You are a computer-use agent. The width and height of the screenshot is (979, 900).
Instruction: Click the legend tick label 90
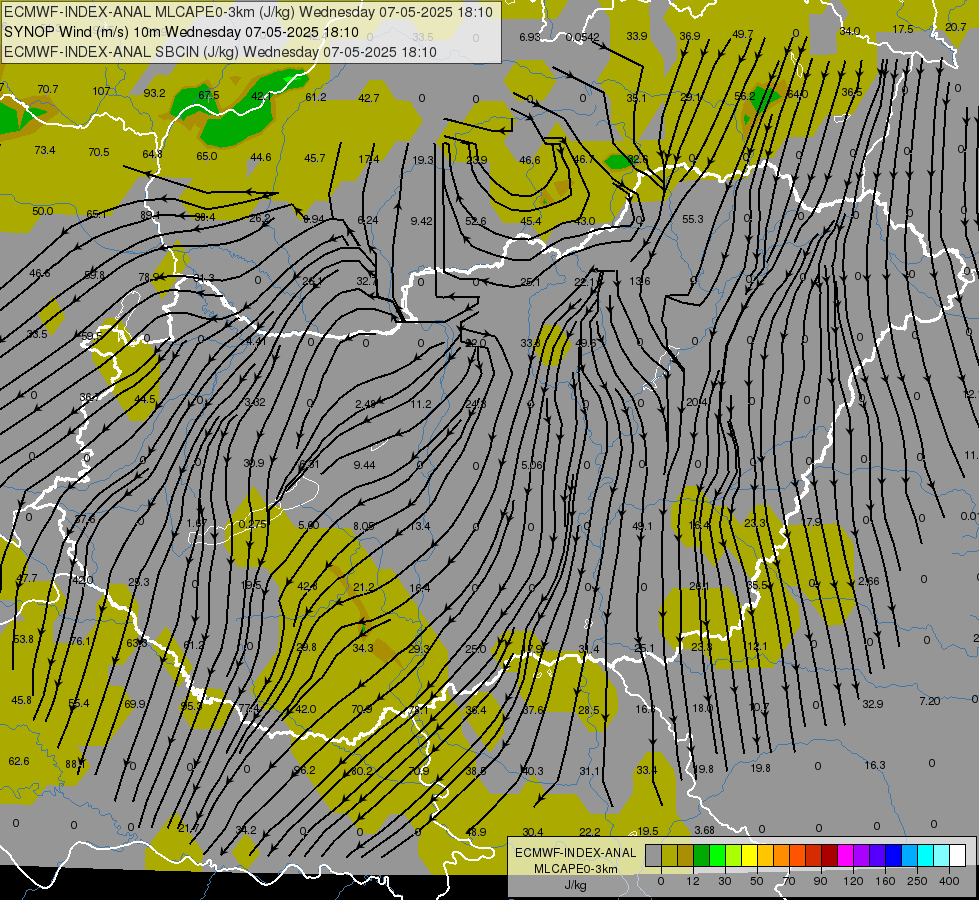[x=820, y=881]
